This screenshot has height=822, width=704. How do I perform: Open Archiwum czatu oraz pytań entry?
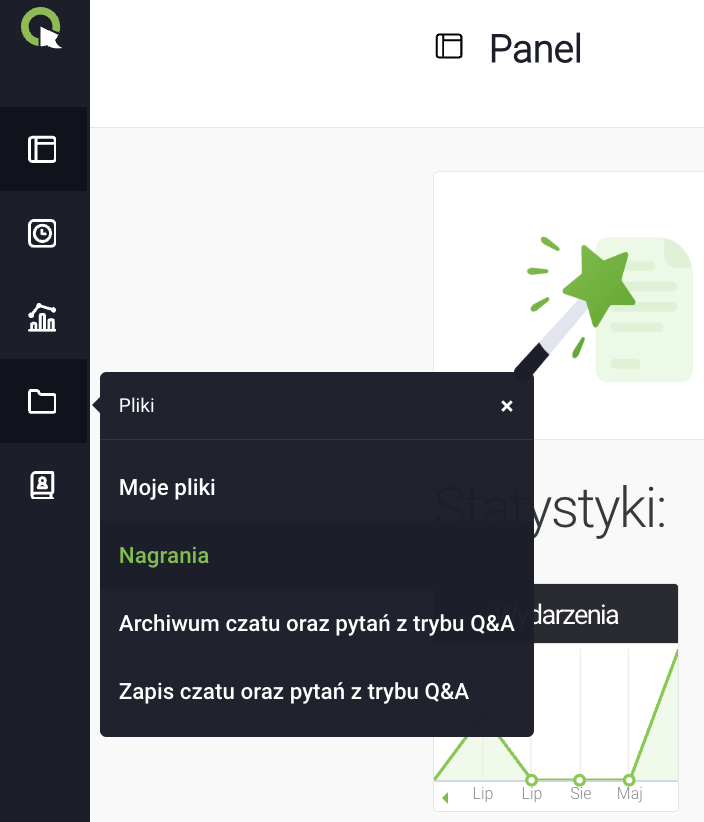pos(316,624)
